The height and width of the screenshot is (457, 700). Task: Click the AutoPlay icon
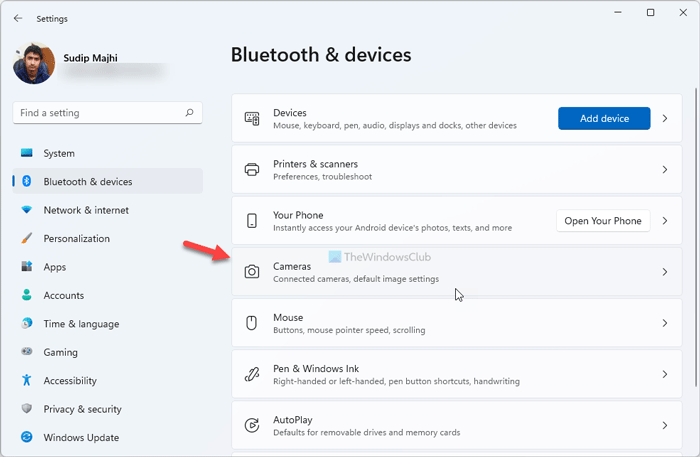tap(252, 426)
